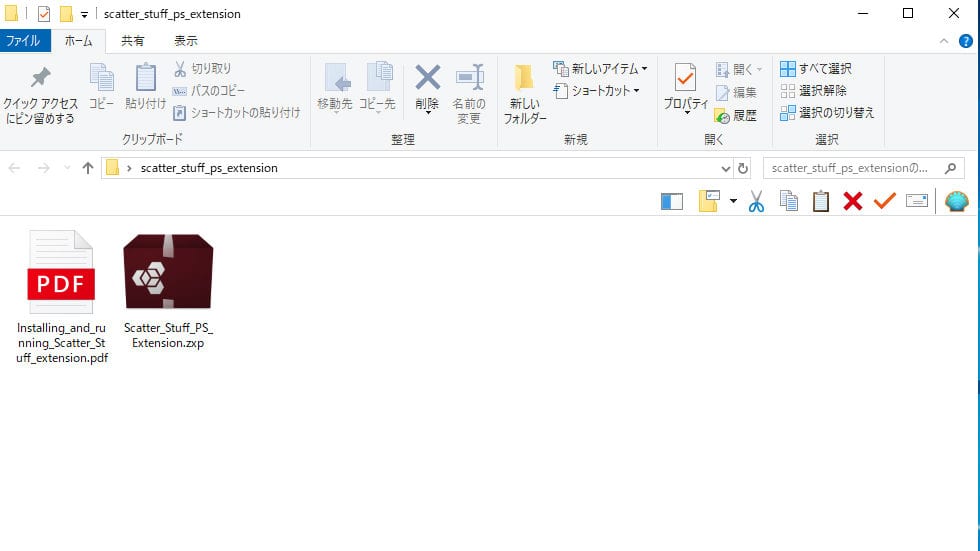Click Select none (選択解除)
The height and width of the screenshot is (551, 980).
814,91
